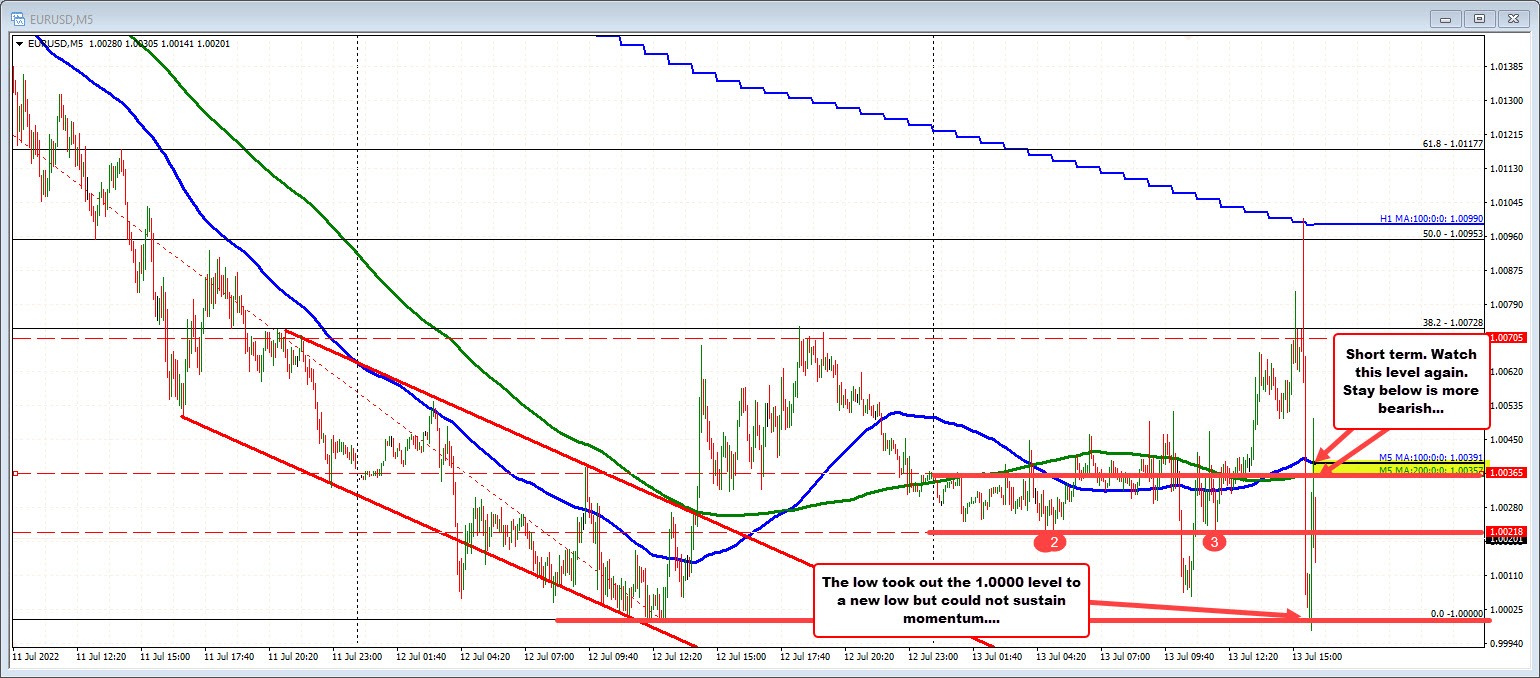
Task: Click the Fibonacci label 38.2 - 1.00728
Action: [1452, 323]
